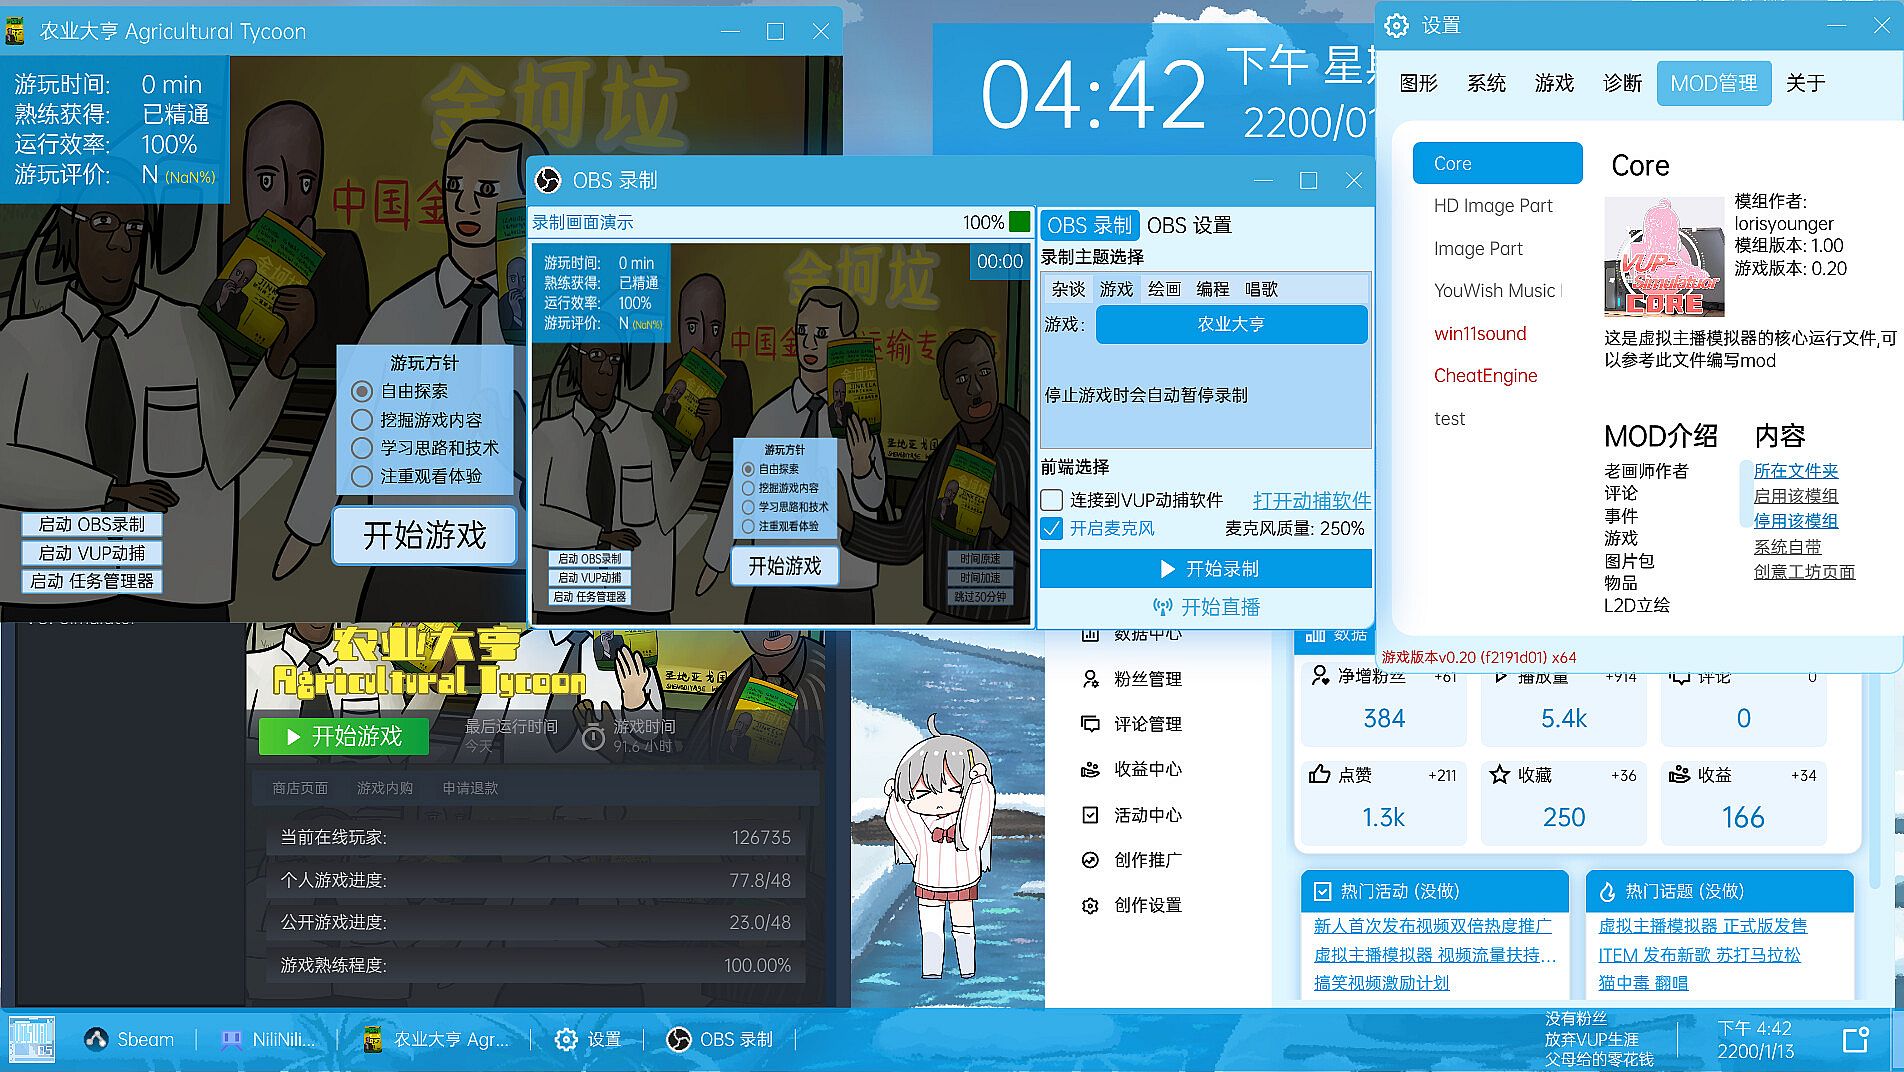Click the green 开始游戏 button in Sbeam

coord(343,737)
